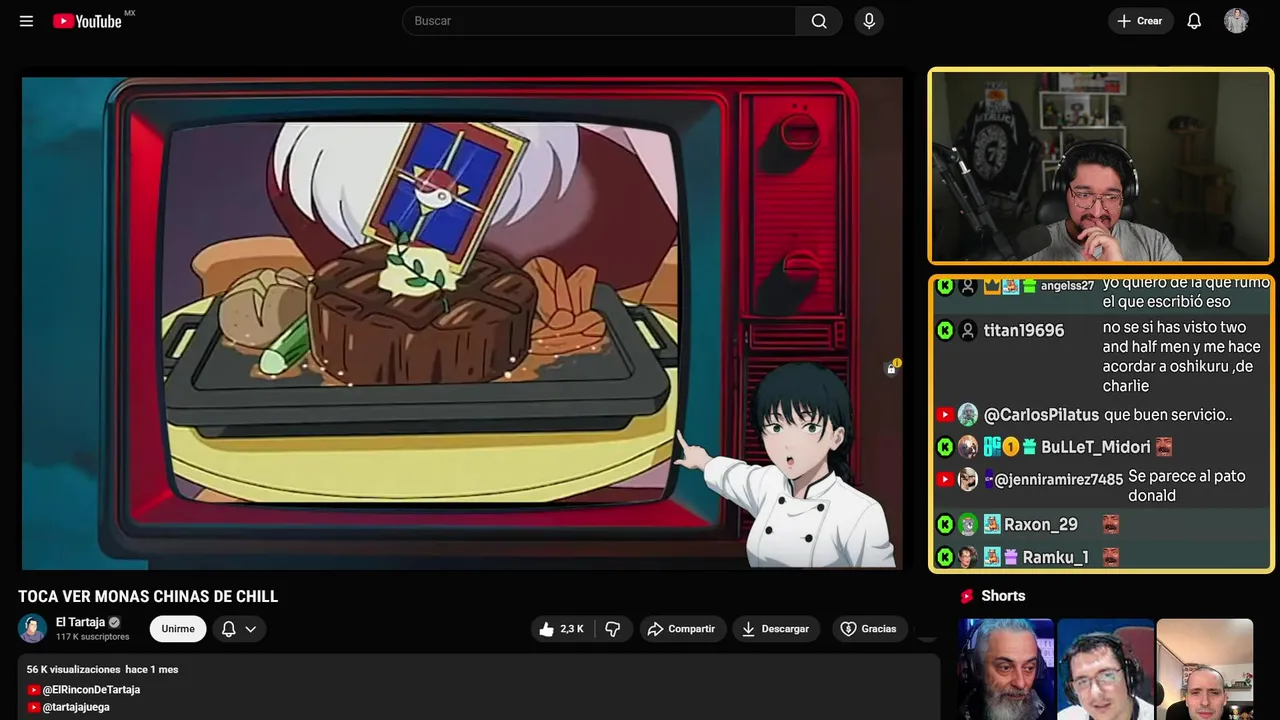
Task: Open the second Shorts thumbnail
Action: (1105, 669)
